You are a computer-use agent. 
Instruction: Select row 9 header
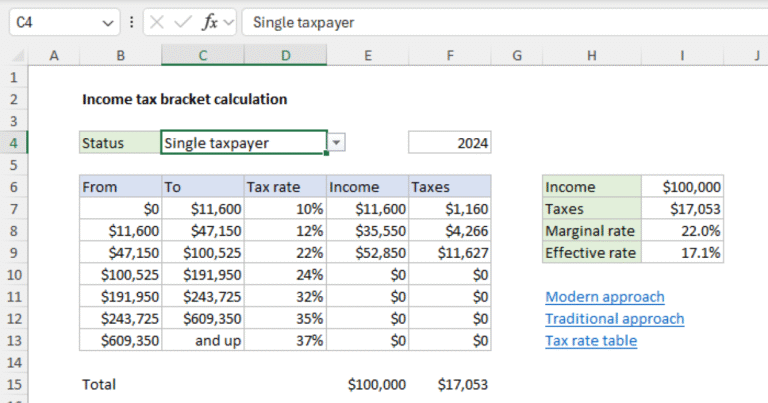(x=14, y=253)
